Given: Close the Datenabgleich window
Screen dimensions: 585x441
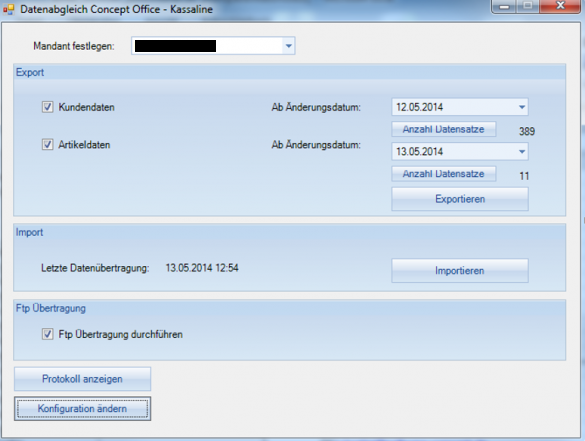Looking at the screenshot, I should [560, 6].
